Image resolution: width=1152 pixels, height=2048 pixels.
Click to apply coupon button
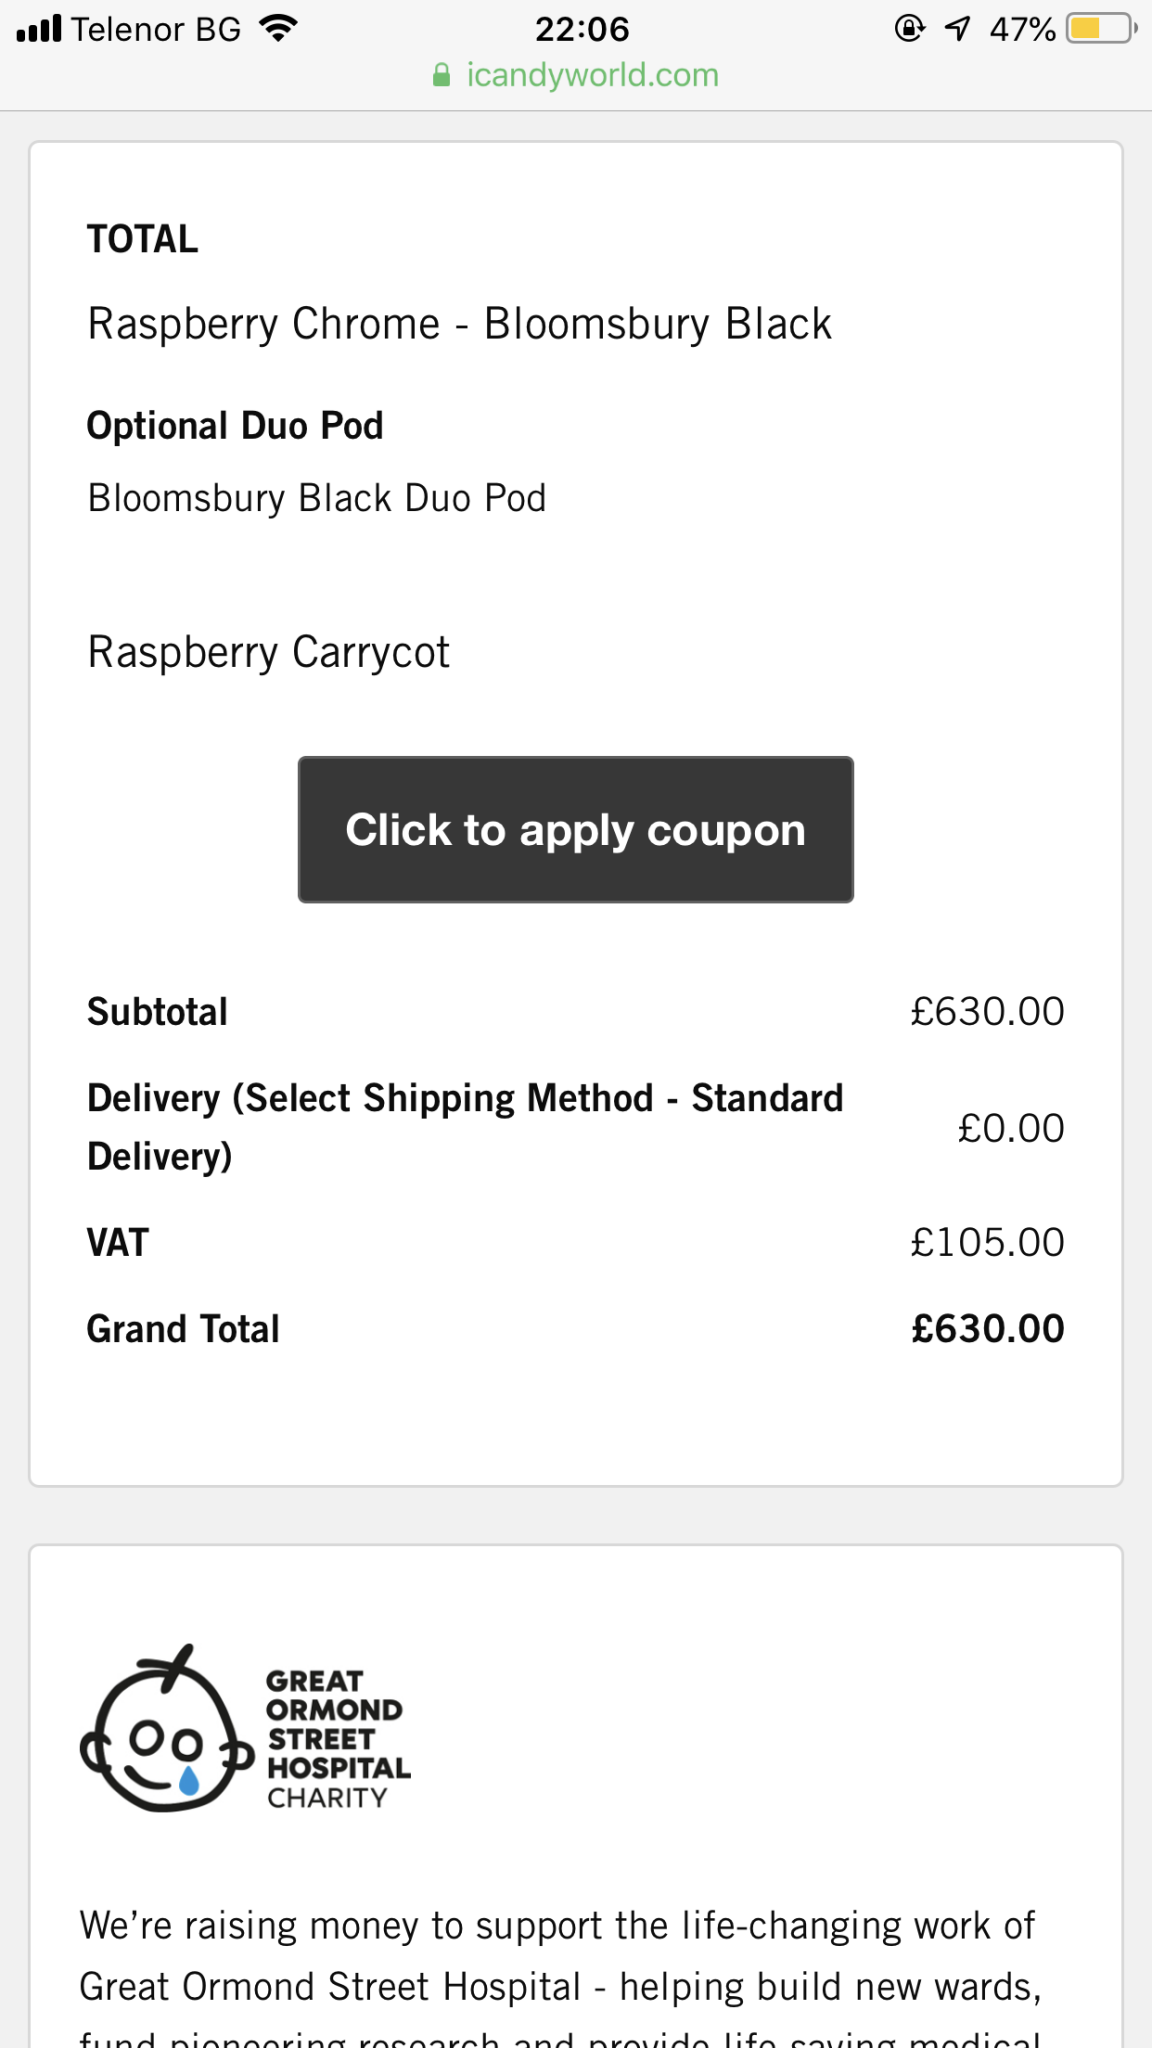(575, 830)
